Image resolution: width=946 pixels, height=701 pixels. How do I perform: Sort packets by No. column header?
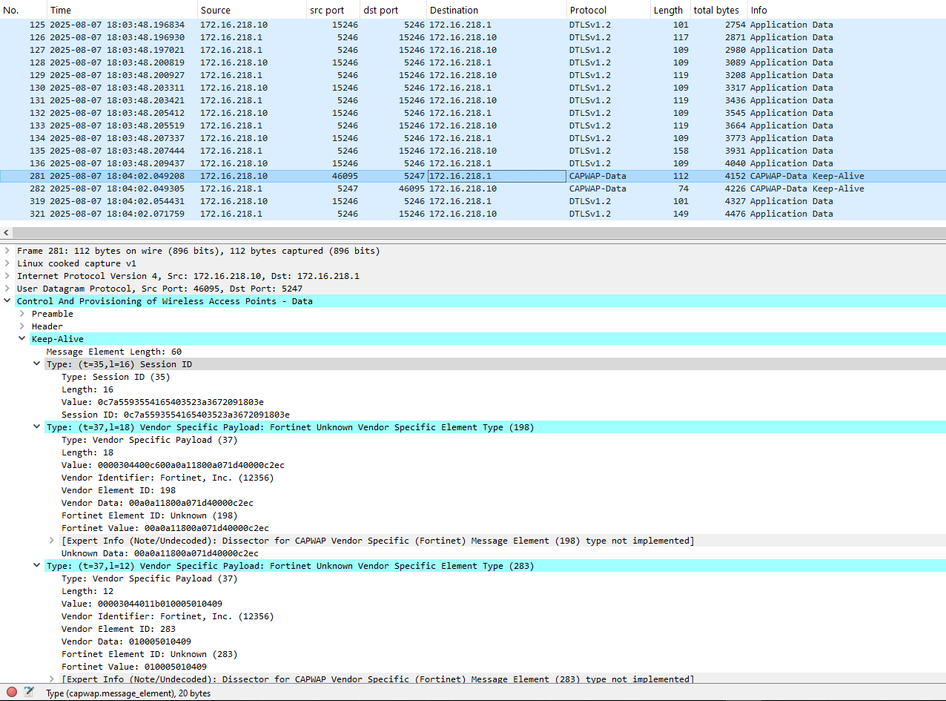pyautogui.click(x=23, y=10)
